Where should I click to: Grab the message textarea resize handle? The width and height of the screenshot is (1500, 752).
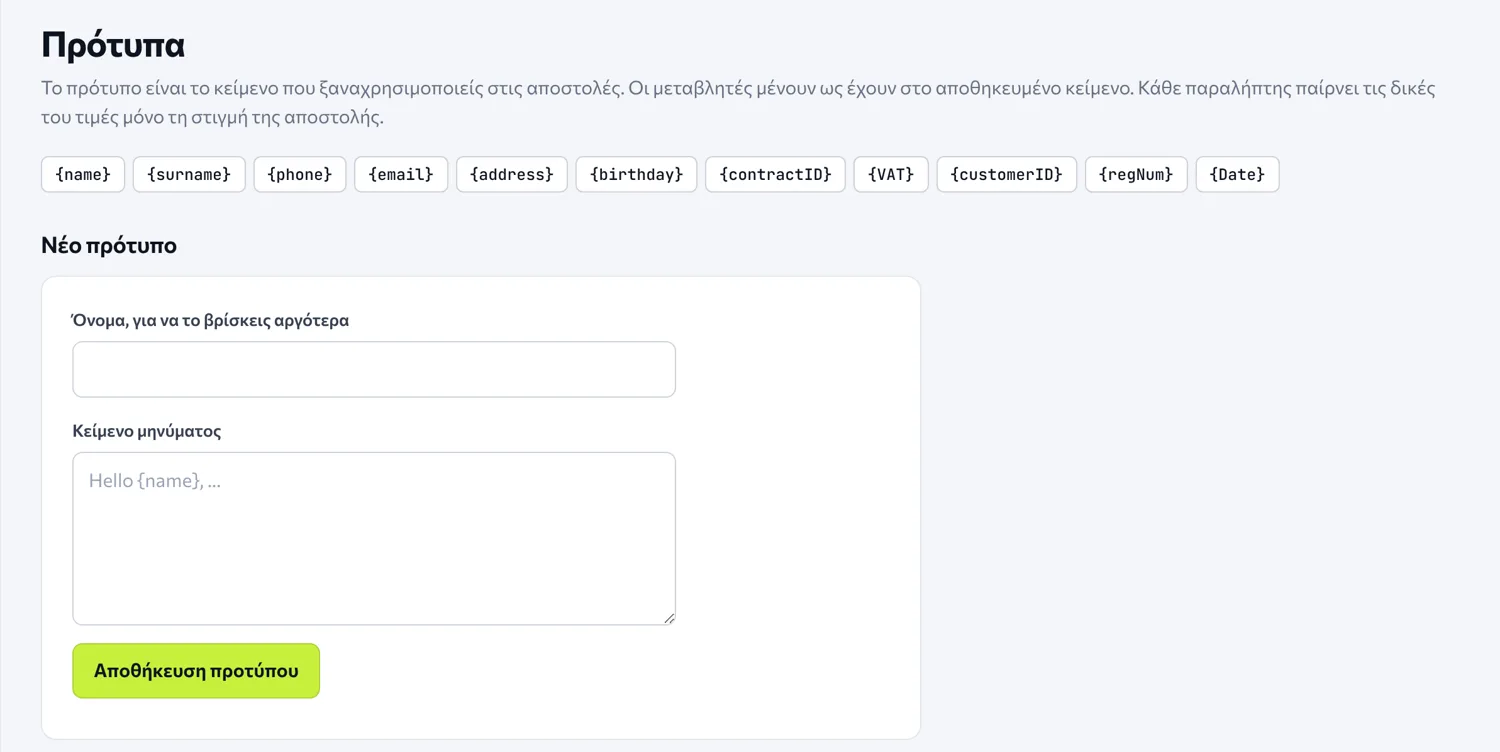pos(668,617)
